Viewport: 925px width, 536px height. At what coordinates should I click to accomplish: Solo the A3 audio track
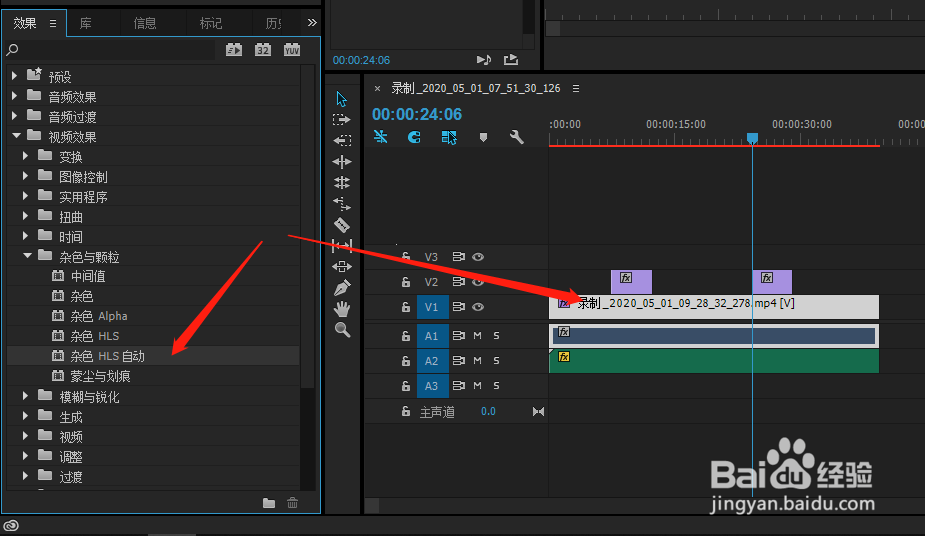tap(496, 386)
